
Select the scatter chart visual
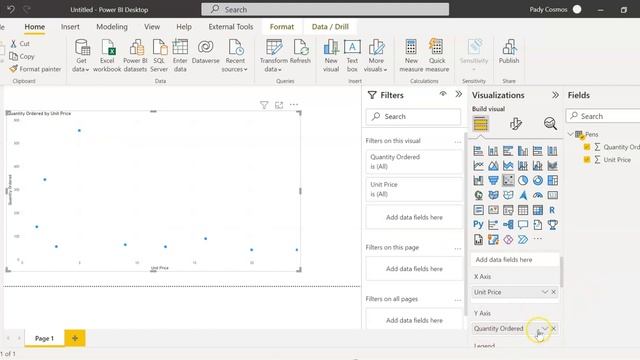coord(508,180)
